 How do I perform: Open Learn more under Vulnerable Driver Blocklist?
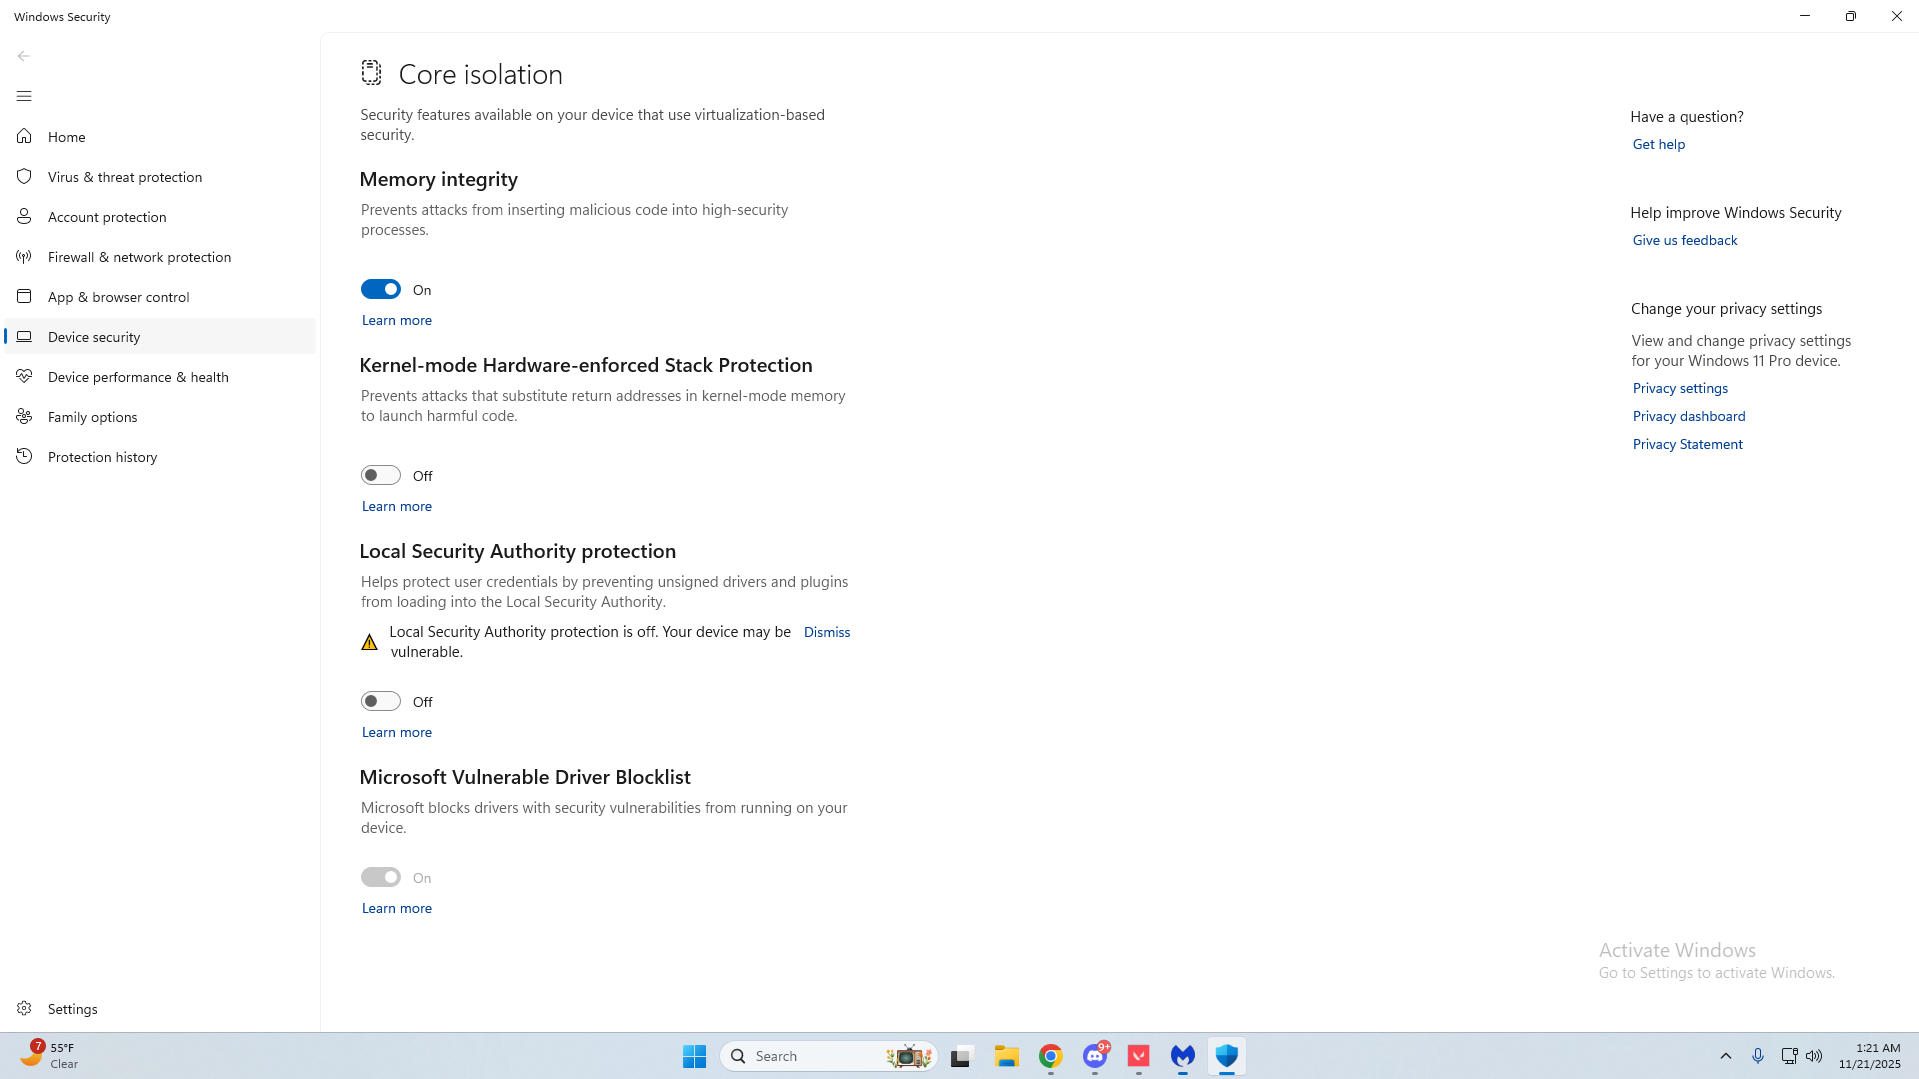click(397, 908)
